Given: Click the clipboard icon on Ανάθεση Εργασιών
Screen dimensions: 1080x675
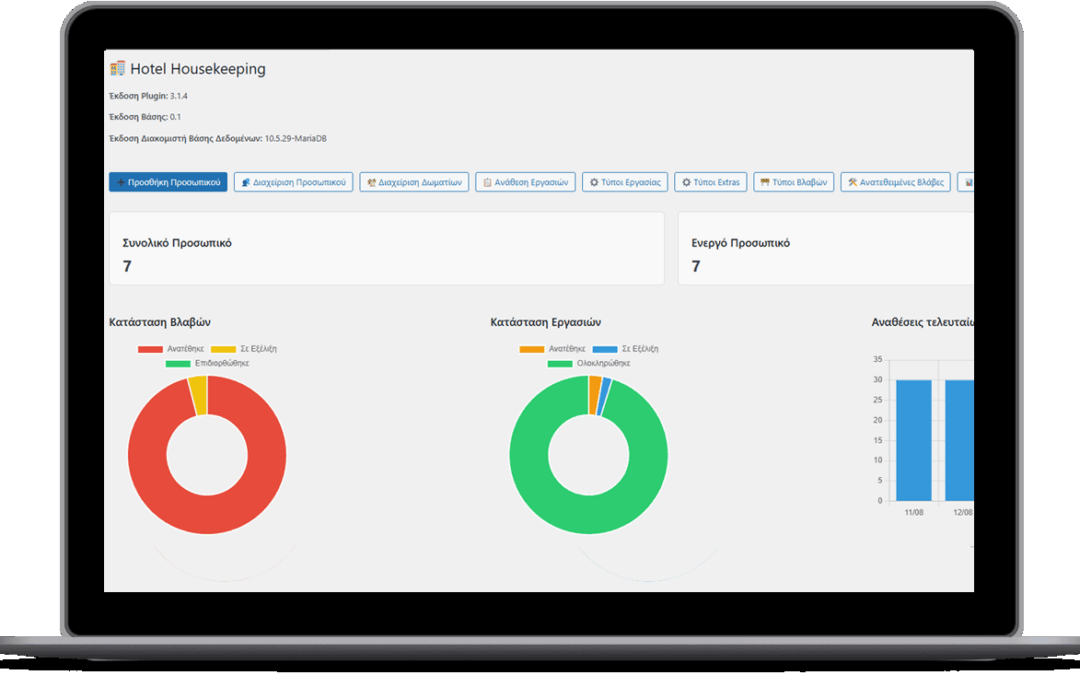Looking at the screenshot, I should click(x=487, y=183).
